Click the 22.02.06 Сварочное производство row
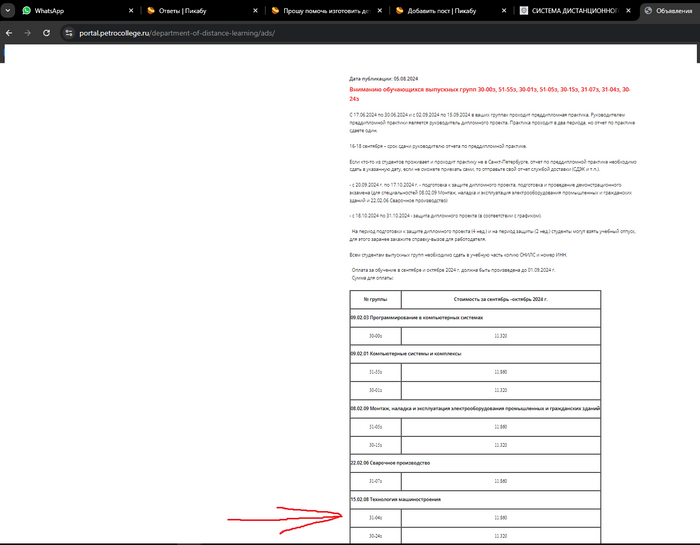700x545 pixels. pyautogui.click(x=475, y=463)
